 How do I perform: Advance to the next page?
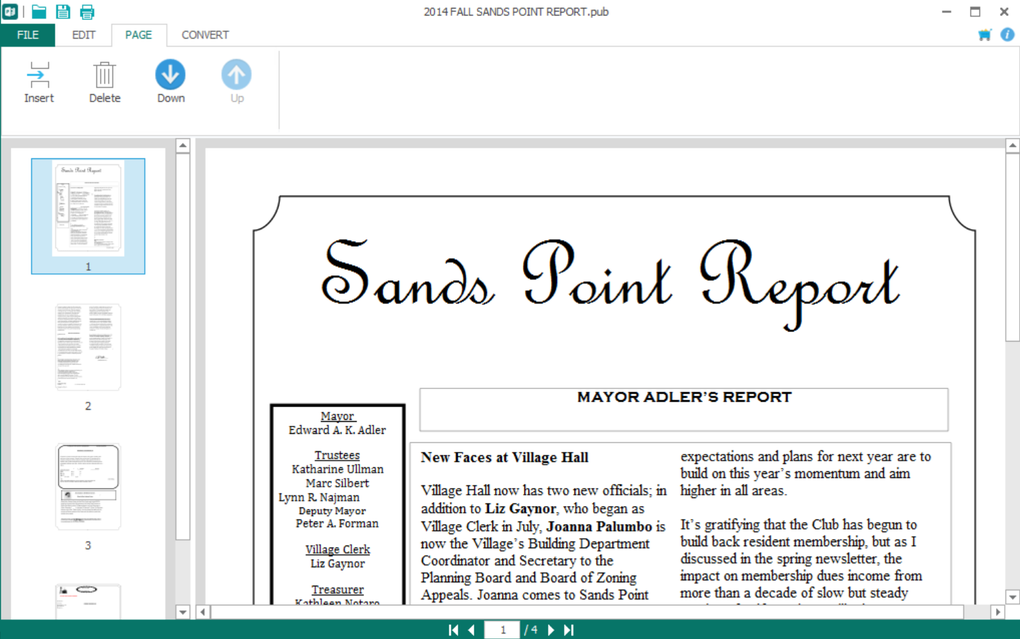[551, 630]
